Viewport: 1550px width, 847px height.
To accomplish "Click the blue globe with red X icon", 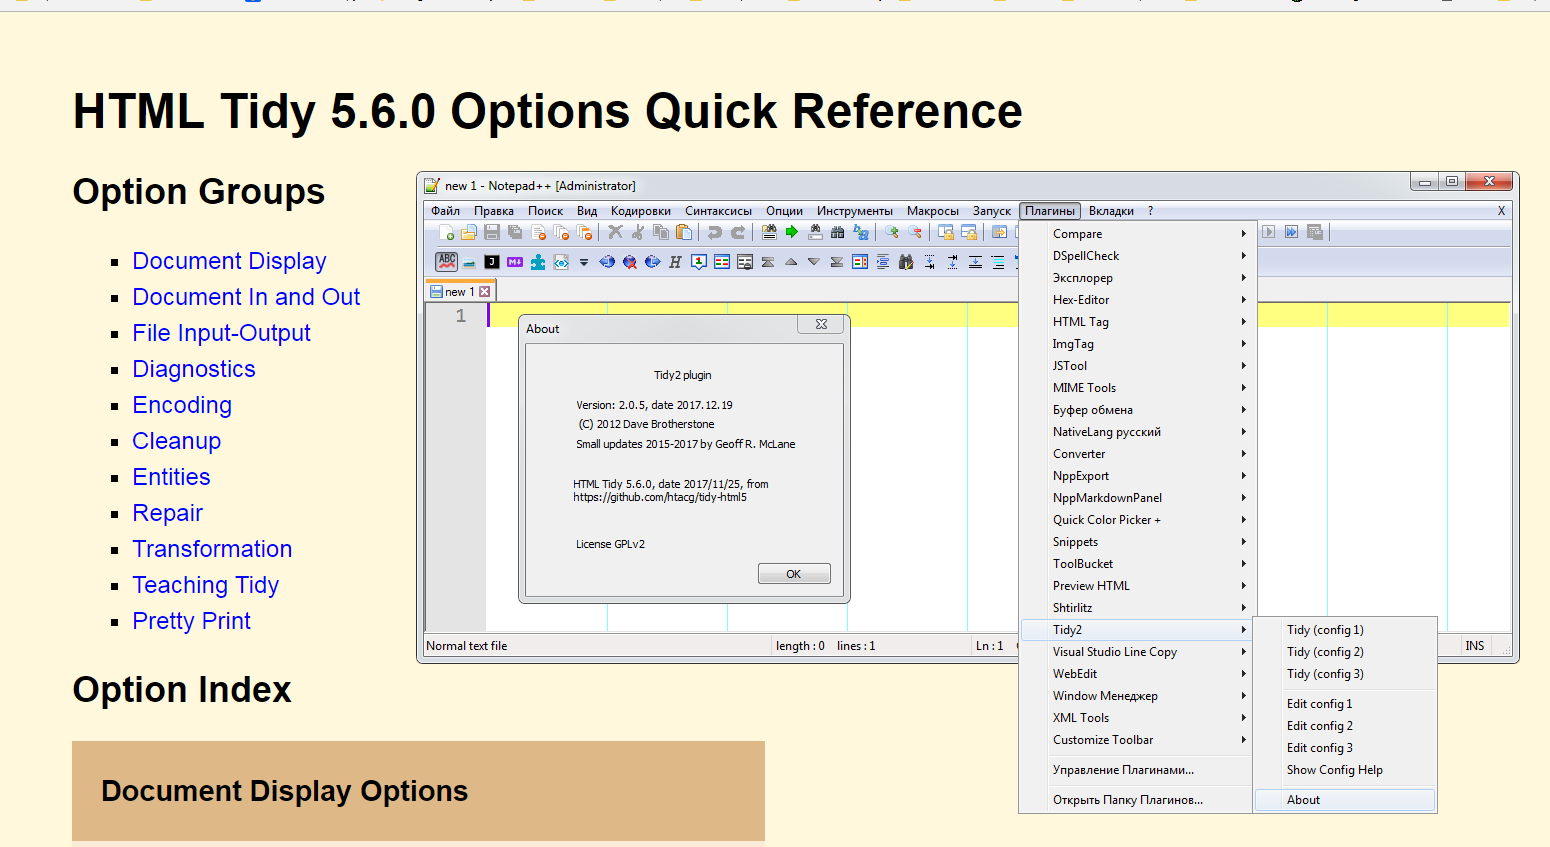I will pos(630,262).
